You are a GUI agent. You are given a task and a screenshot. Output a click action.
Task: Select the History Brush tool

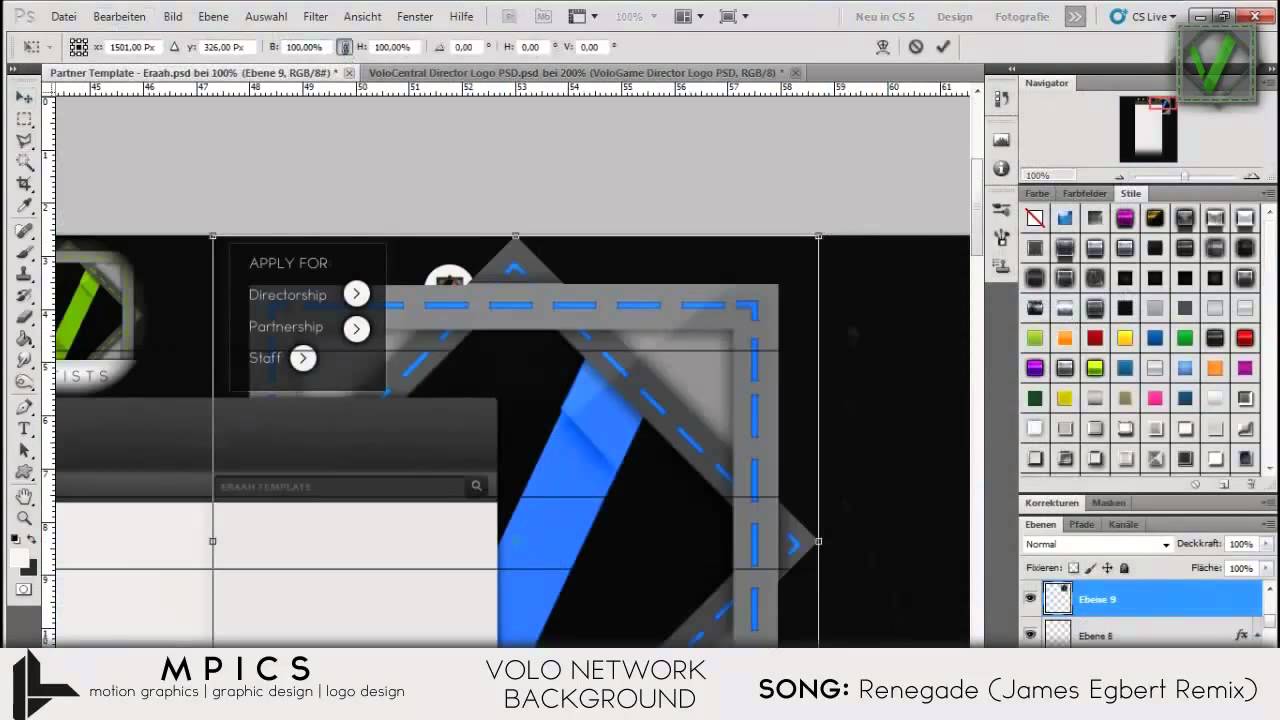24,296
